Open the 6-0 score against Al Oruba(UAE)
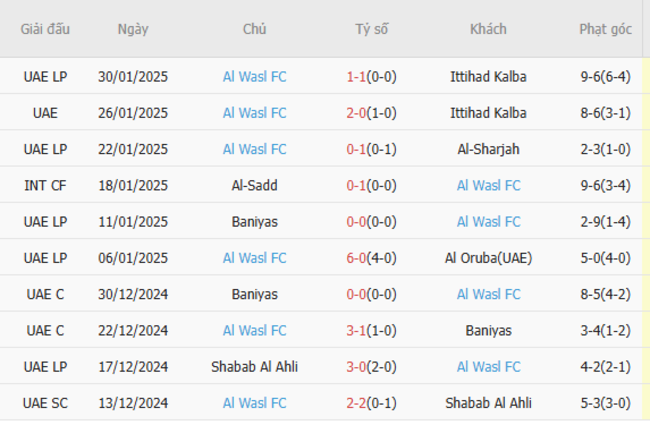 pos(356,258)
